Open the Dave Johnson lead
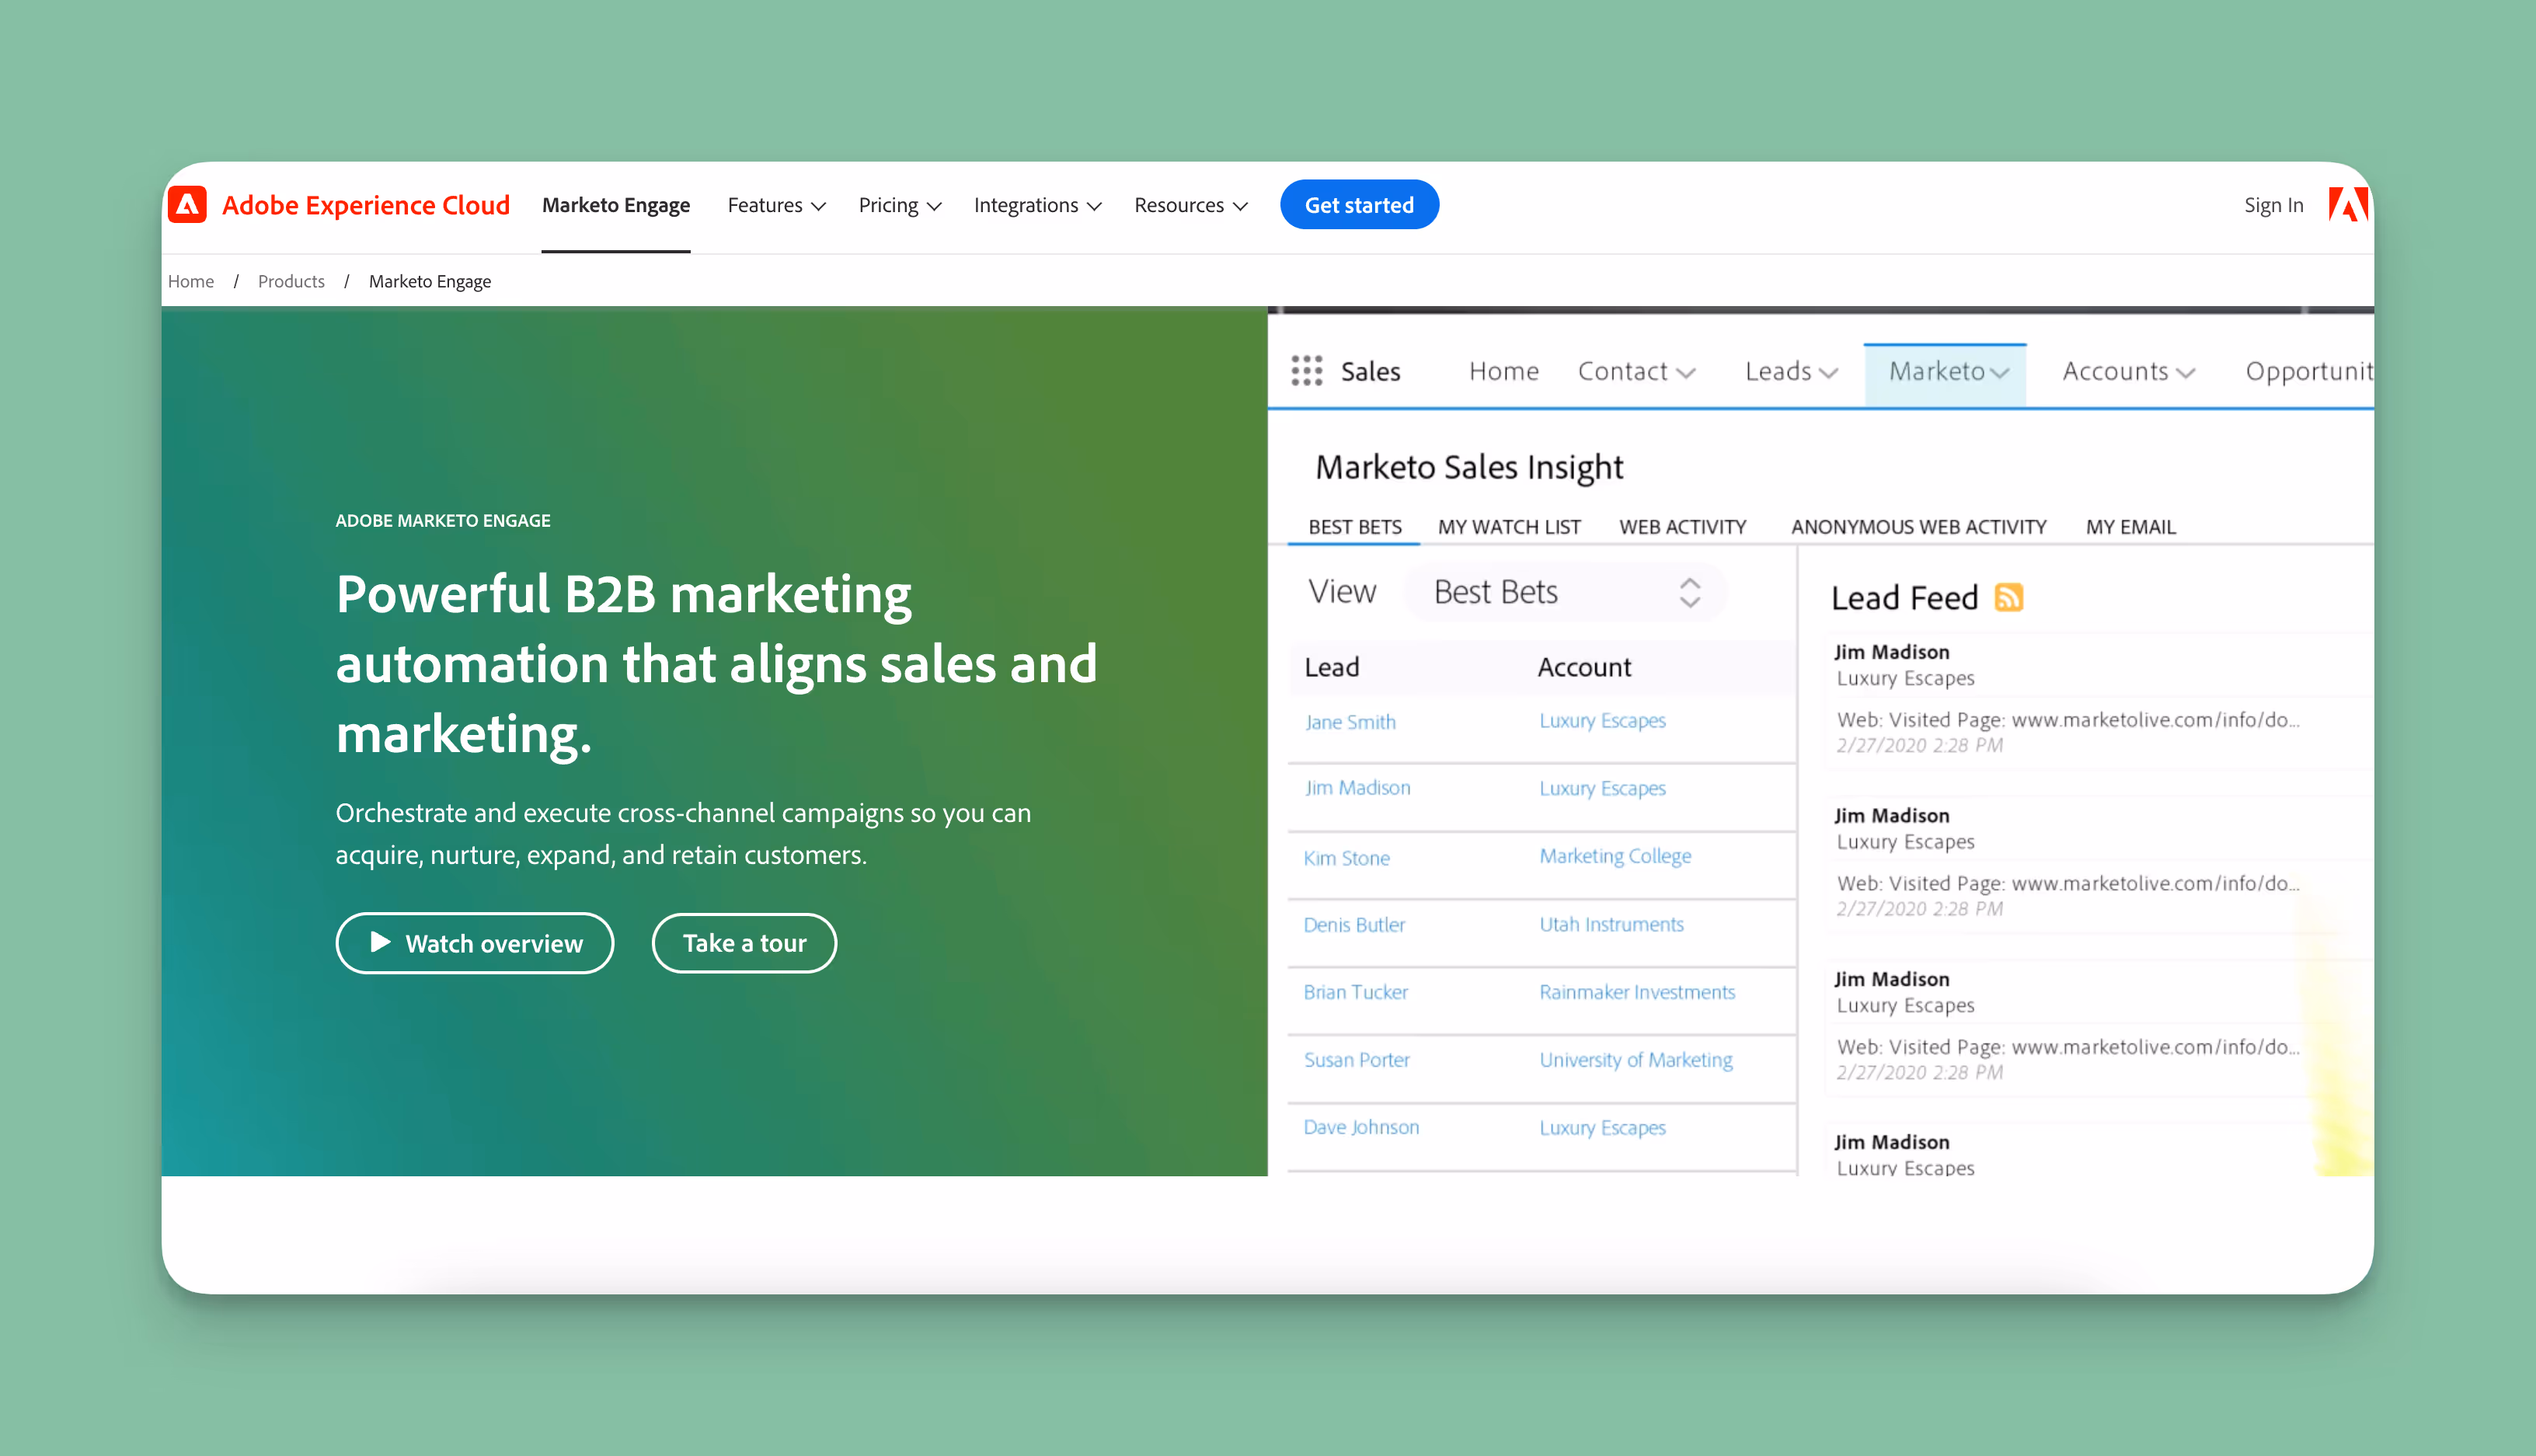 [1361, 1127]
